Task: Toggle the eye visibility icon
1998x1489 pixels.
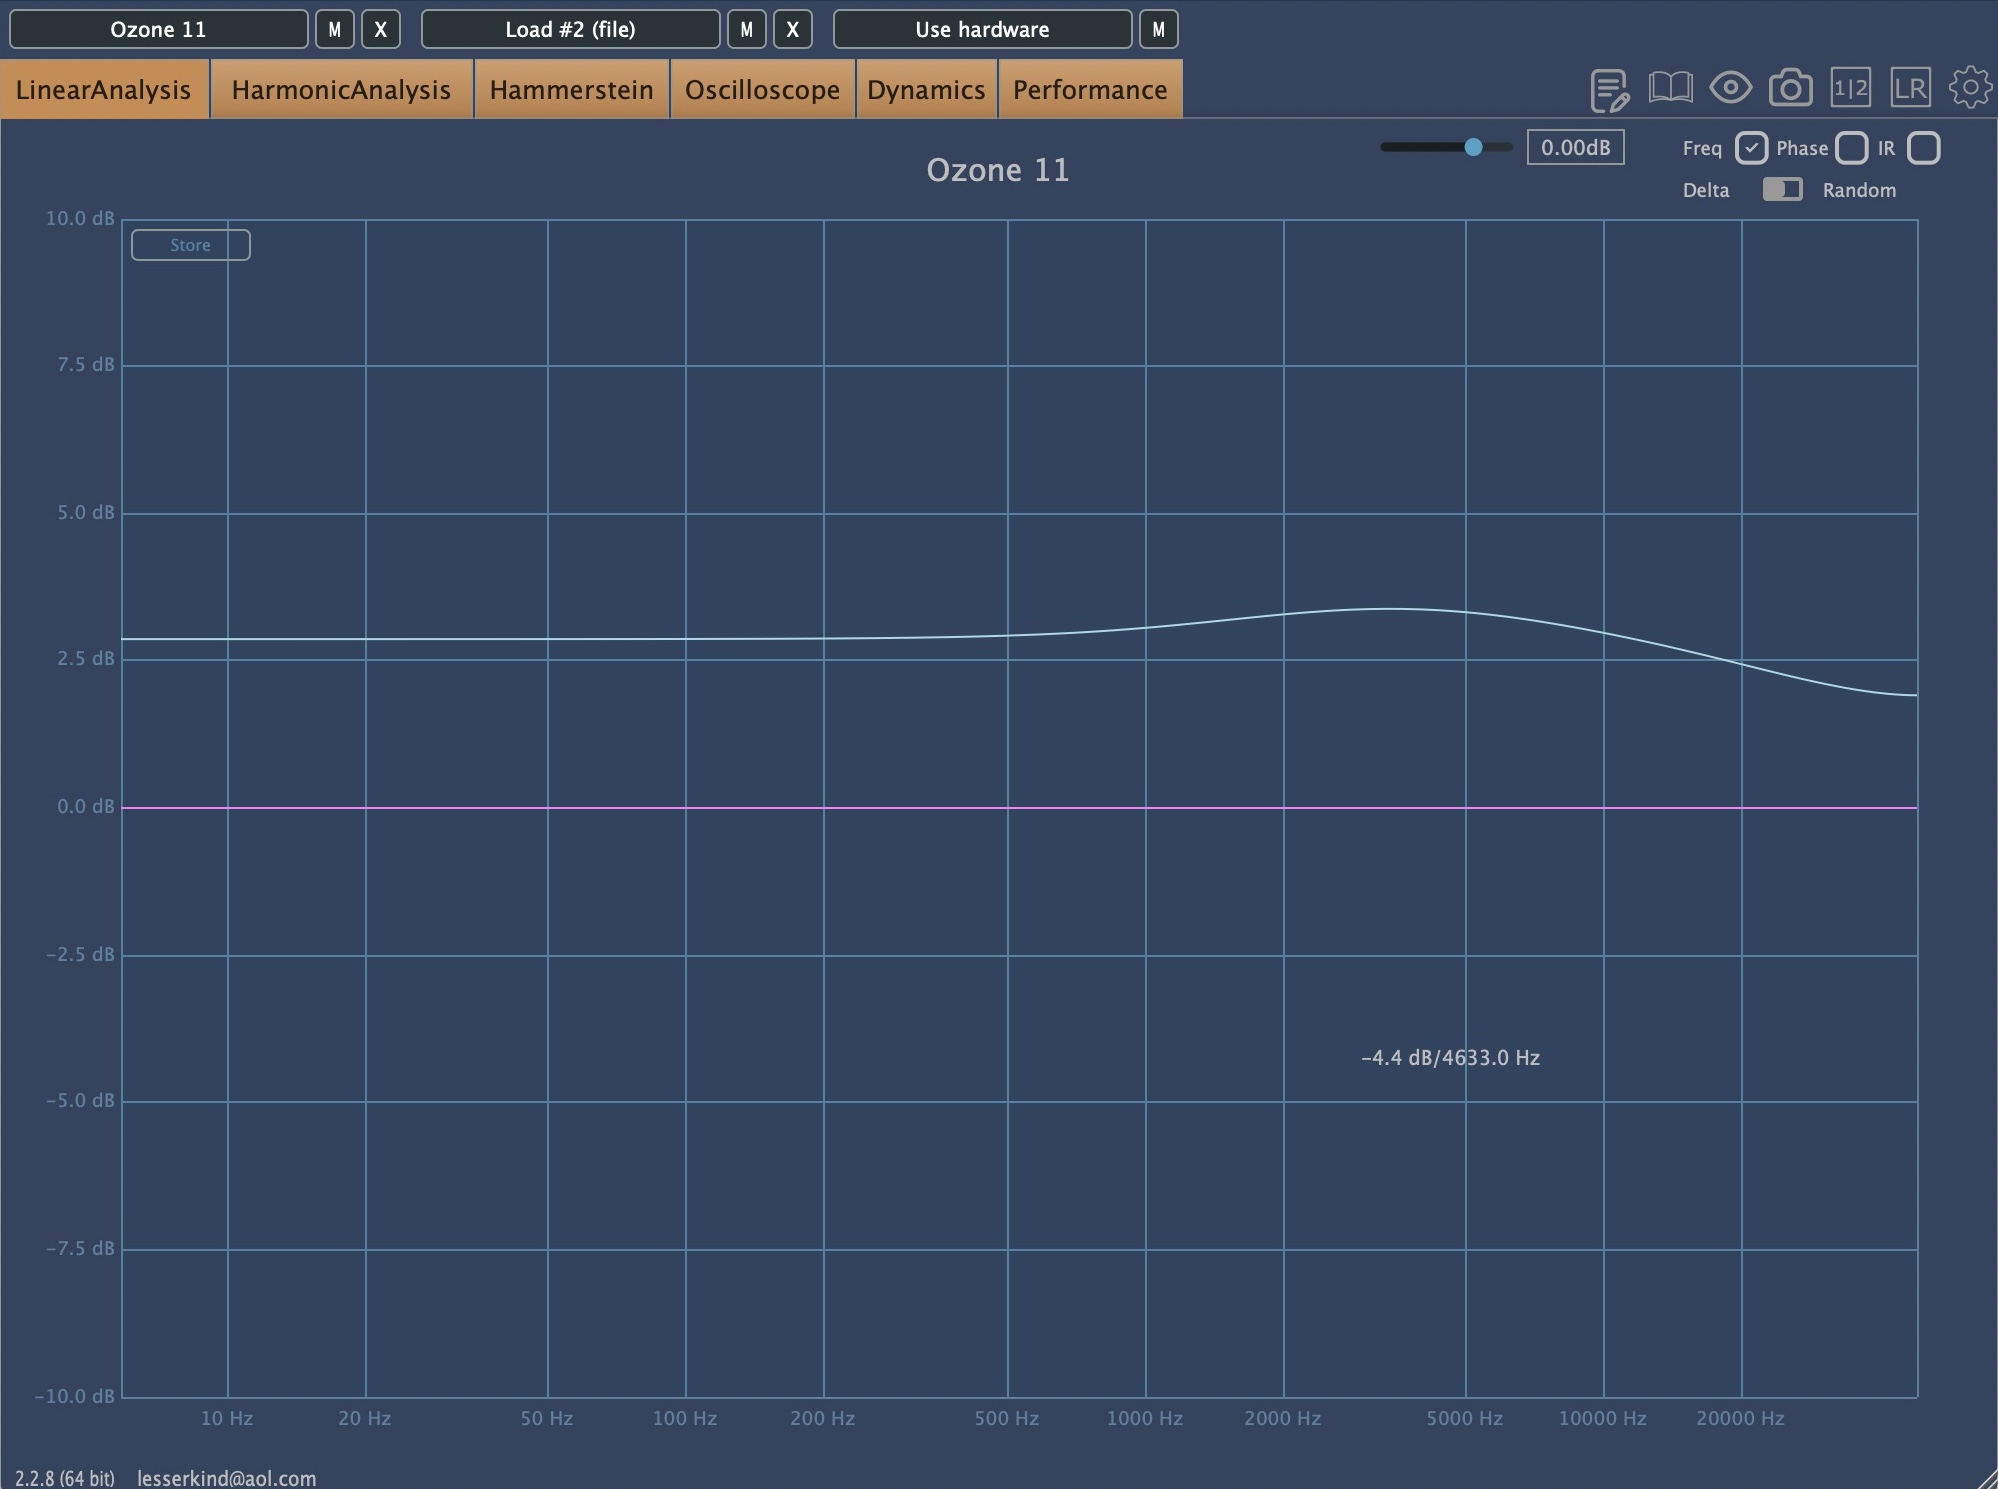Action: coord(1730,88)
